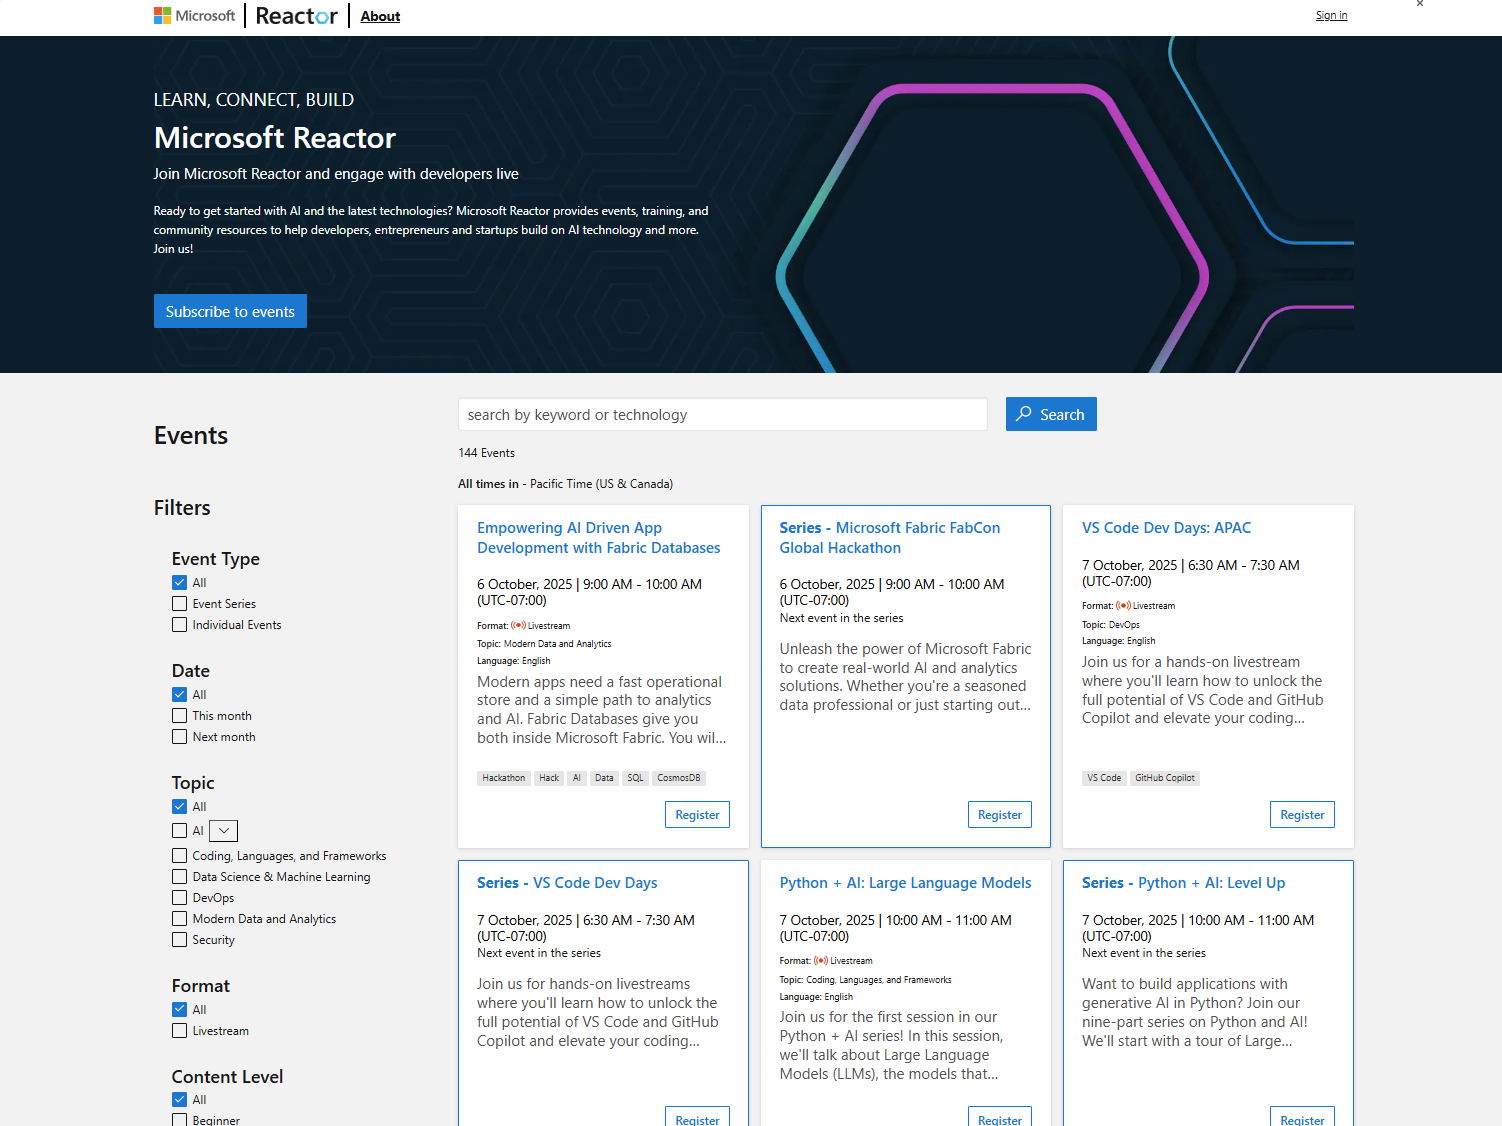Open the About menu item

pyautogui.click(x=380, y=16)
